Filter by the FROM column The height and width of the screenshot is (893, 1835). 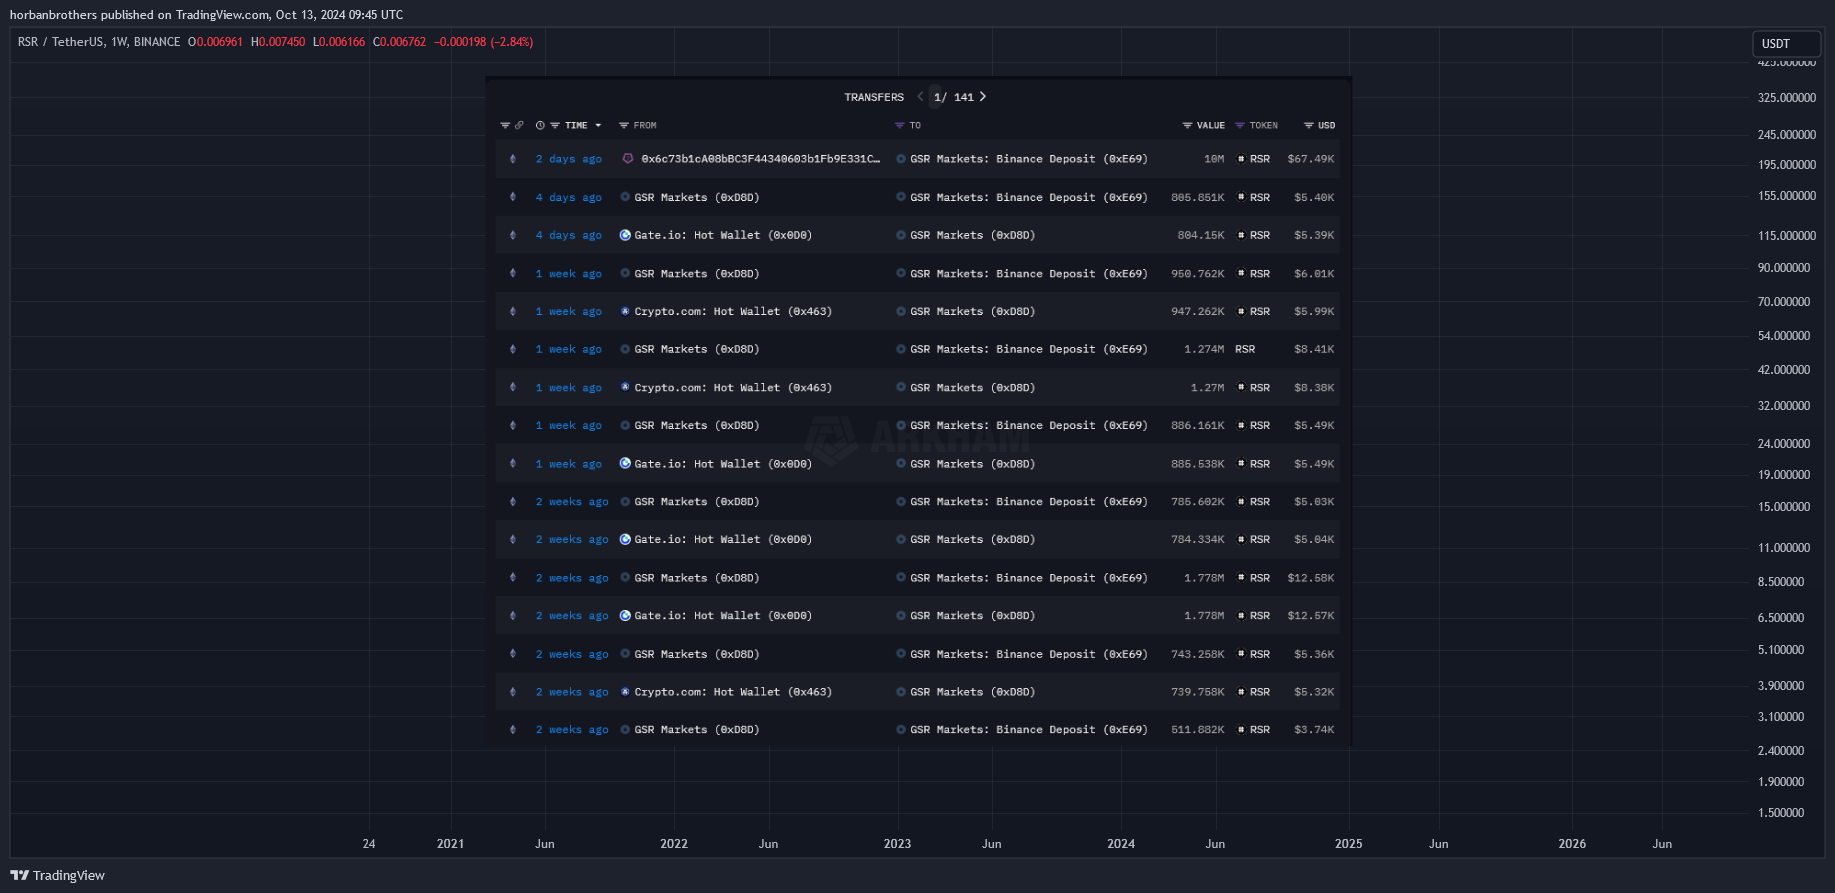[x=624, y=126]
